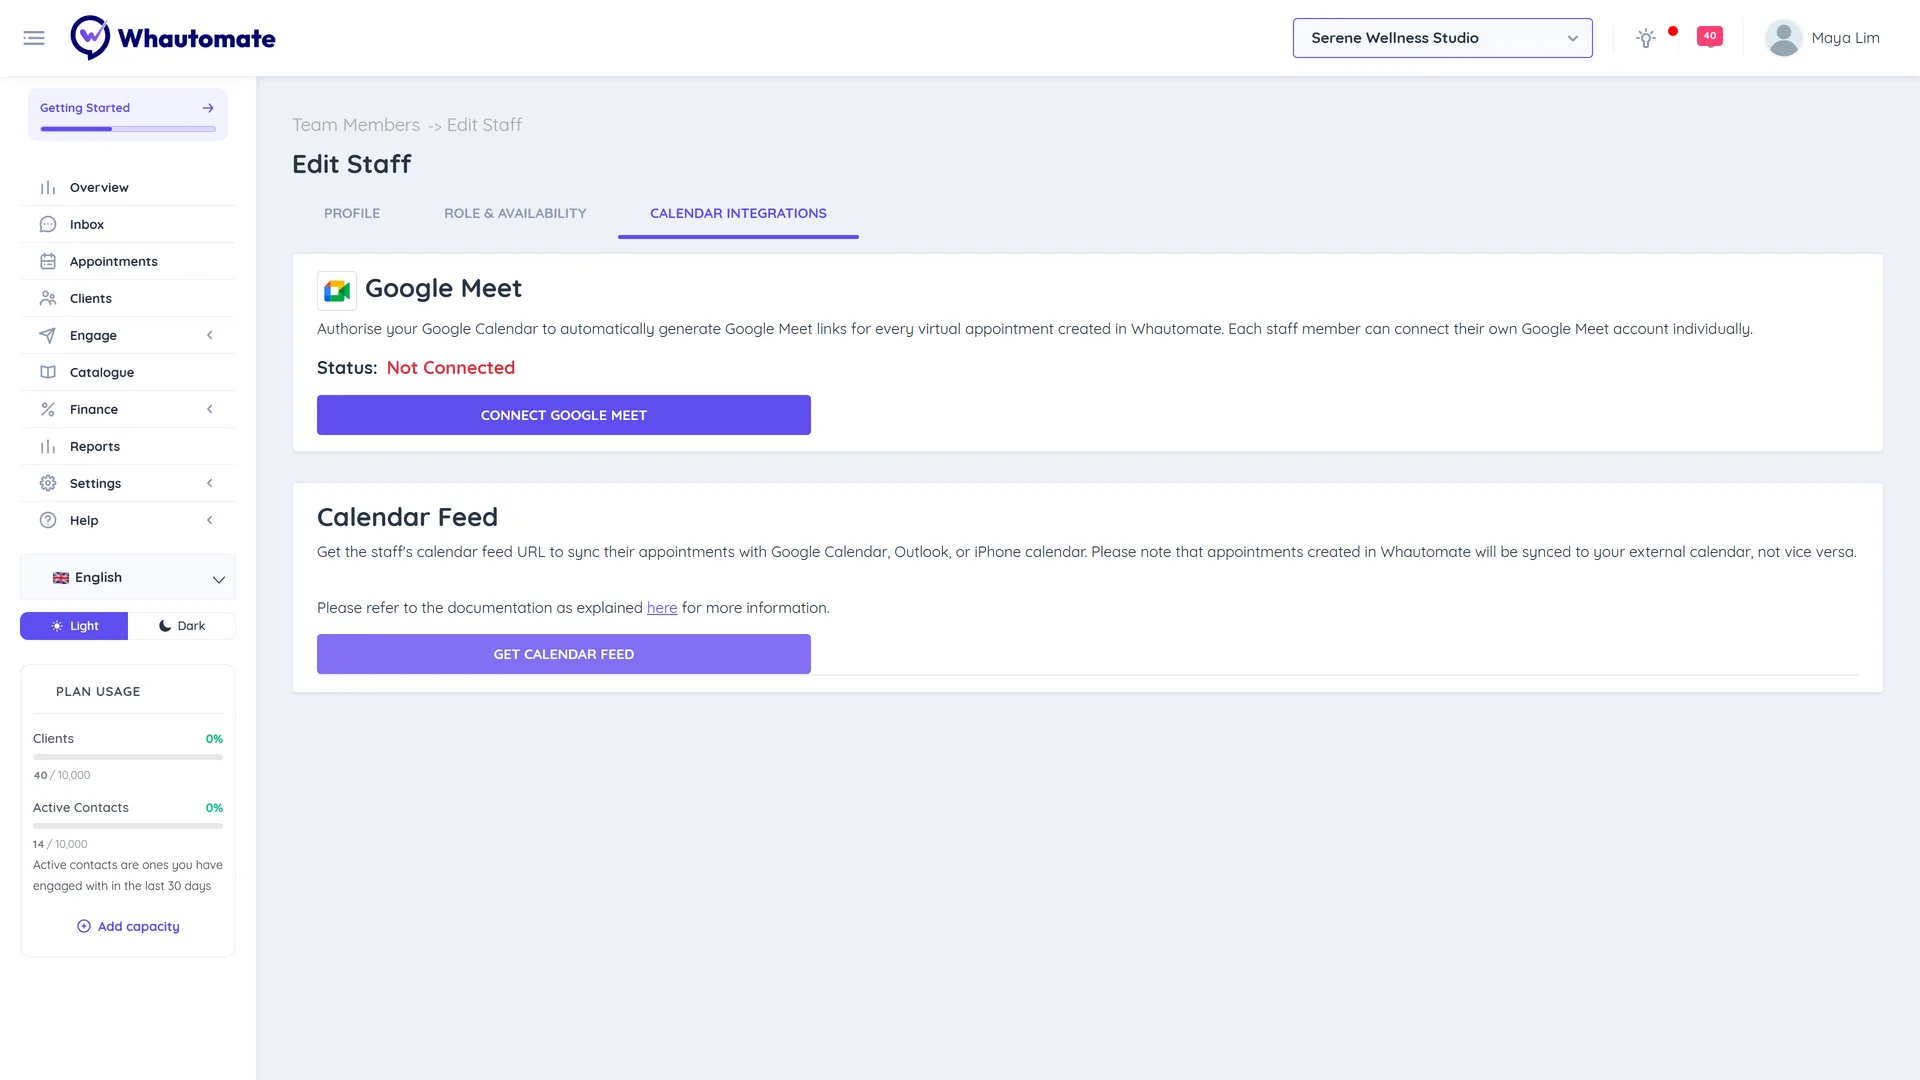Click the Engage paper plane icon
The width and height of the screenshot is (1920, 1080).
coord(48,336)
